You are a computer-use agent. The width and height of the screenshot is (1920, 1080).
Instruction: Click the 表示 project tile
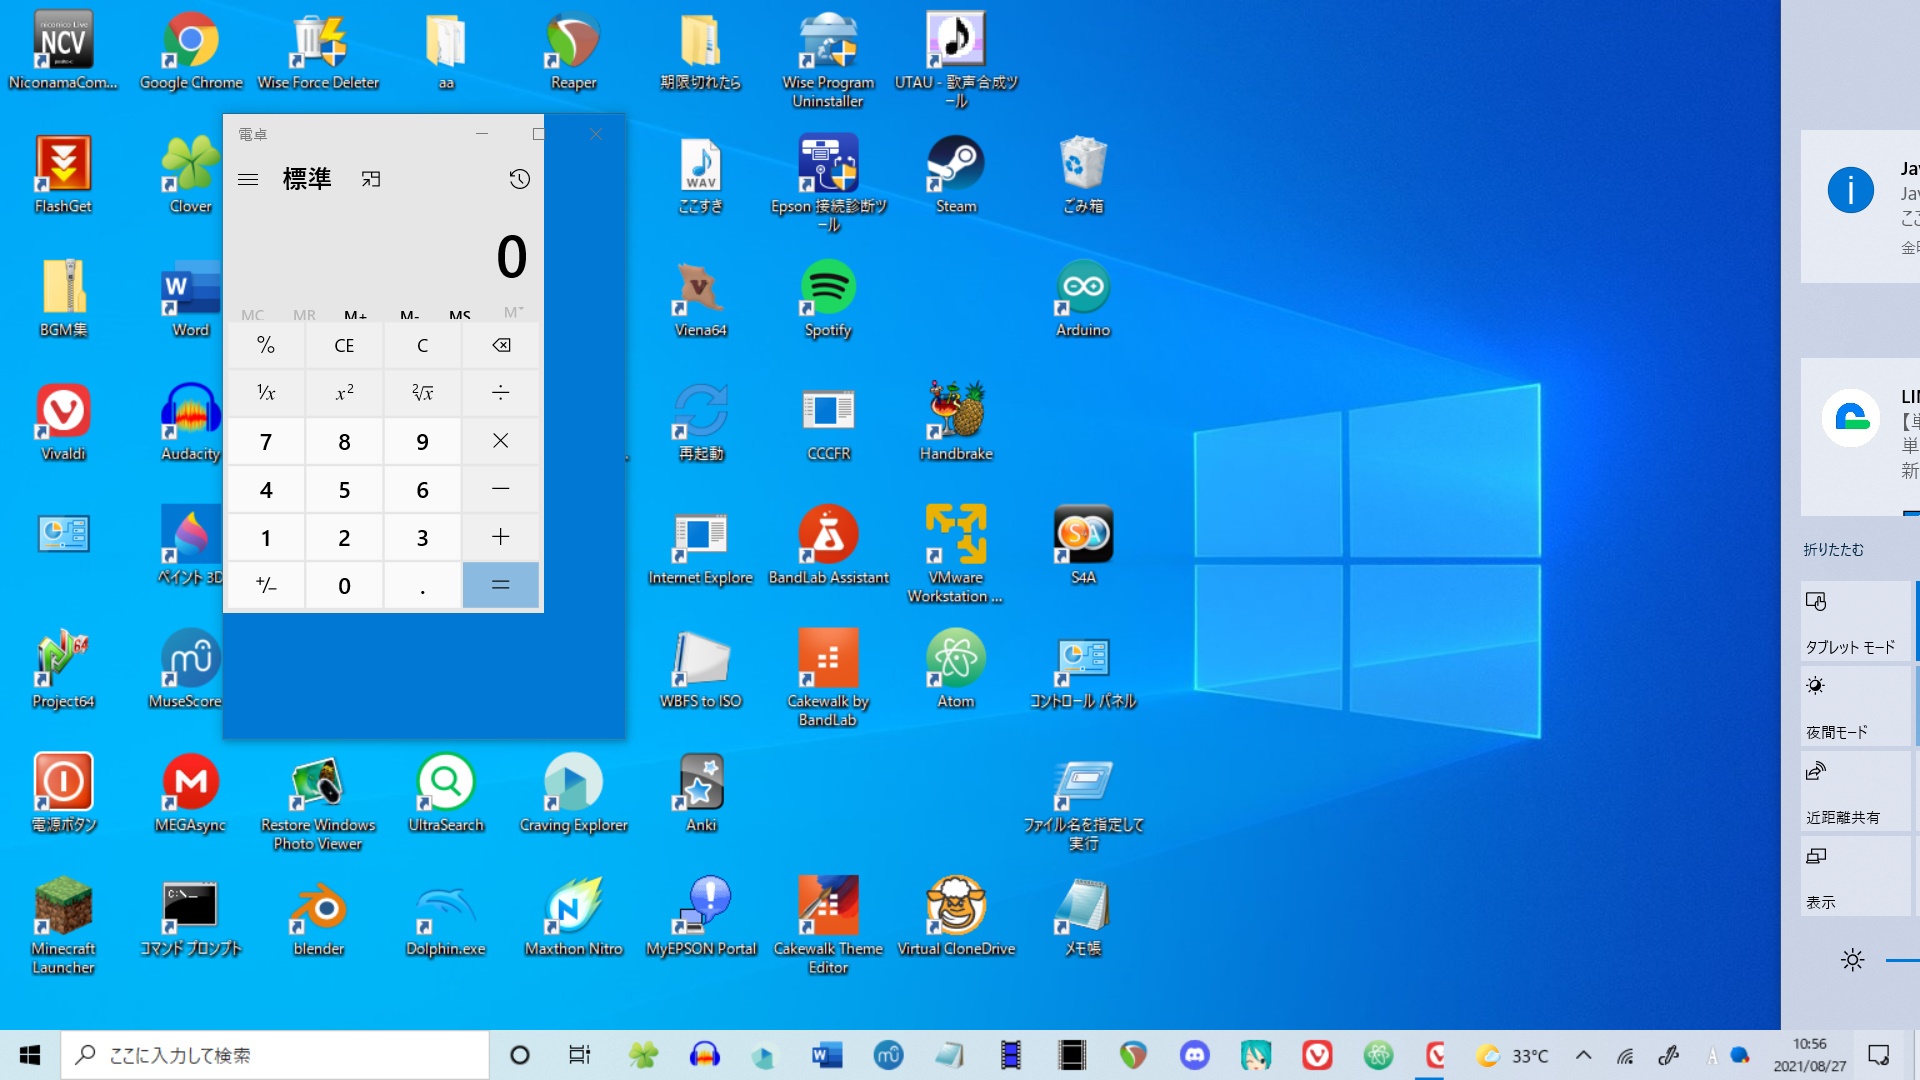point(1856,875)
